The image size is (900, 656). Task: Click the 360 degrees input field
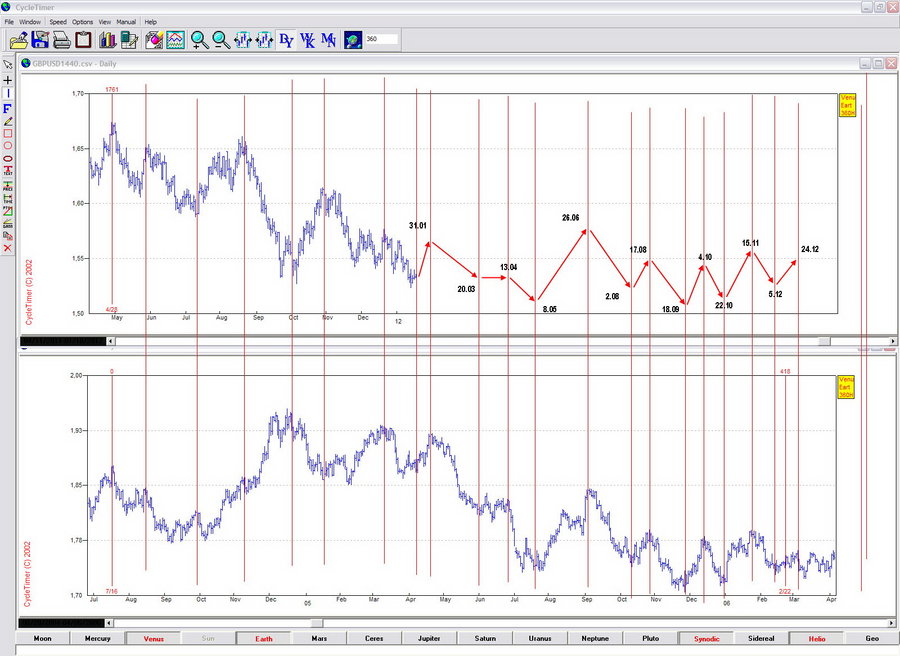tap(381, 40)
